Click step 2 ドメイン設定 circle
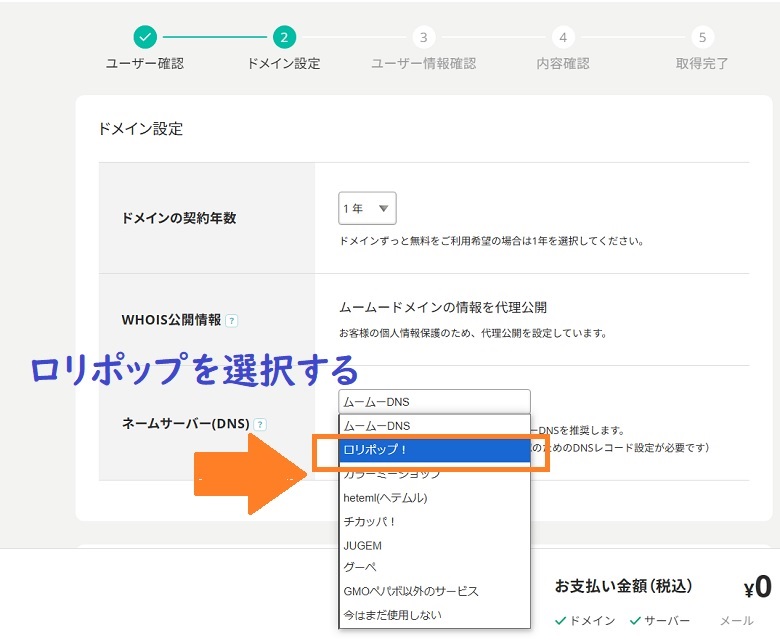This screenshot has height=644, width=780. point(284,37)
